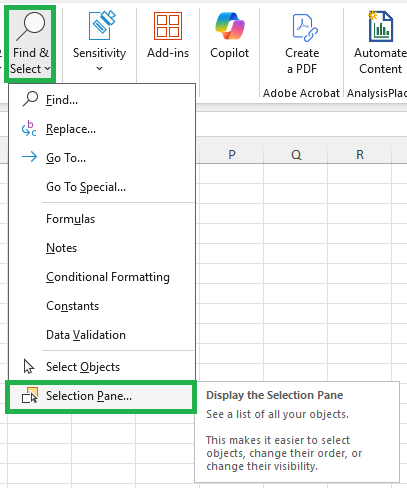Select column R header
The image size is (407, 488).
pyautogui.click(x=360, y=155)
